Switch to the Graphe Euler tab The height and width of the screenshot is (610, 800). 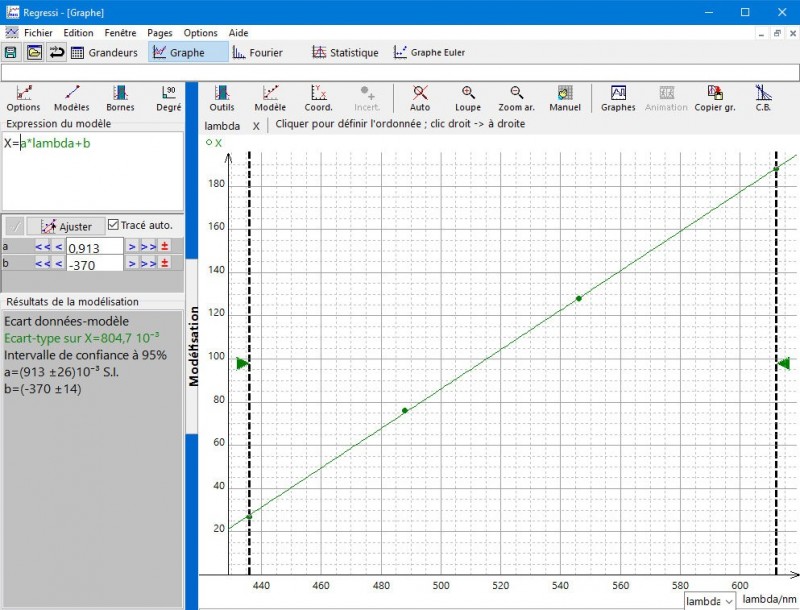point(429,53)
